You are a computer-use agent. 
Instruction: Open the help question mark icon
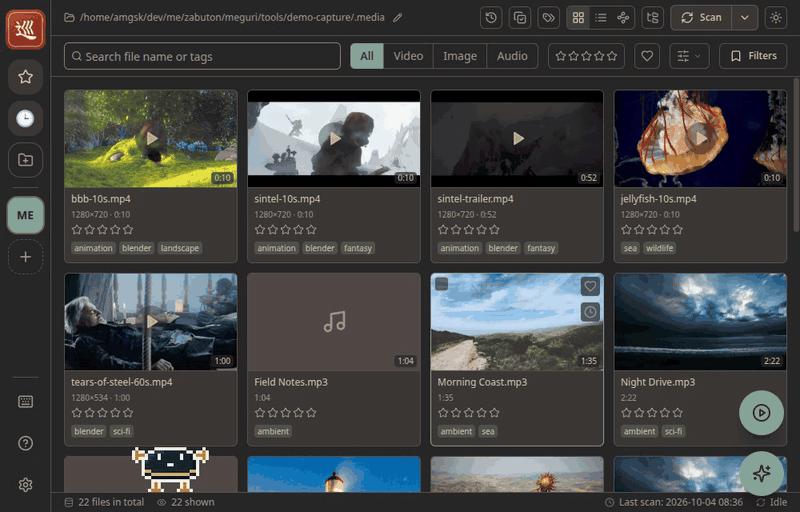(x=26, y=443)
